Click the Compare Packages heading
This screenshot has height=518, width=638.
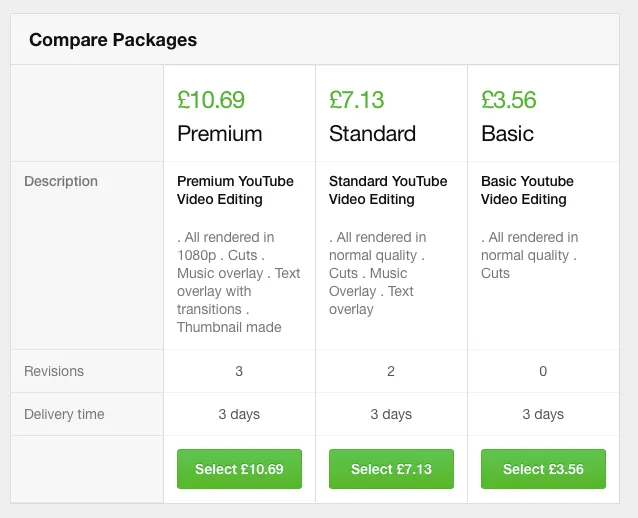pos(113,40)
